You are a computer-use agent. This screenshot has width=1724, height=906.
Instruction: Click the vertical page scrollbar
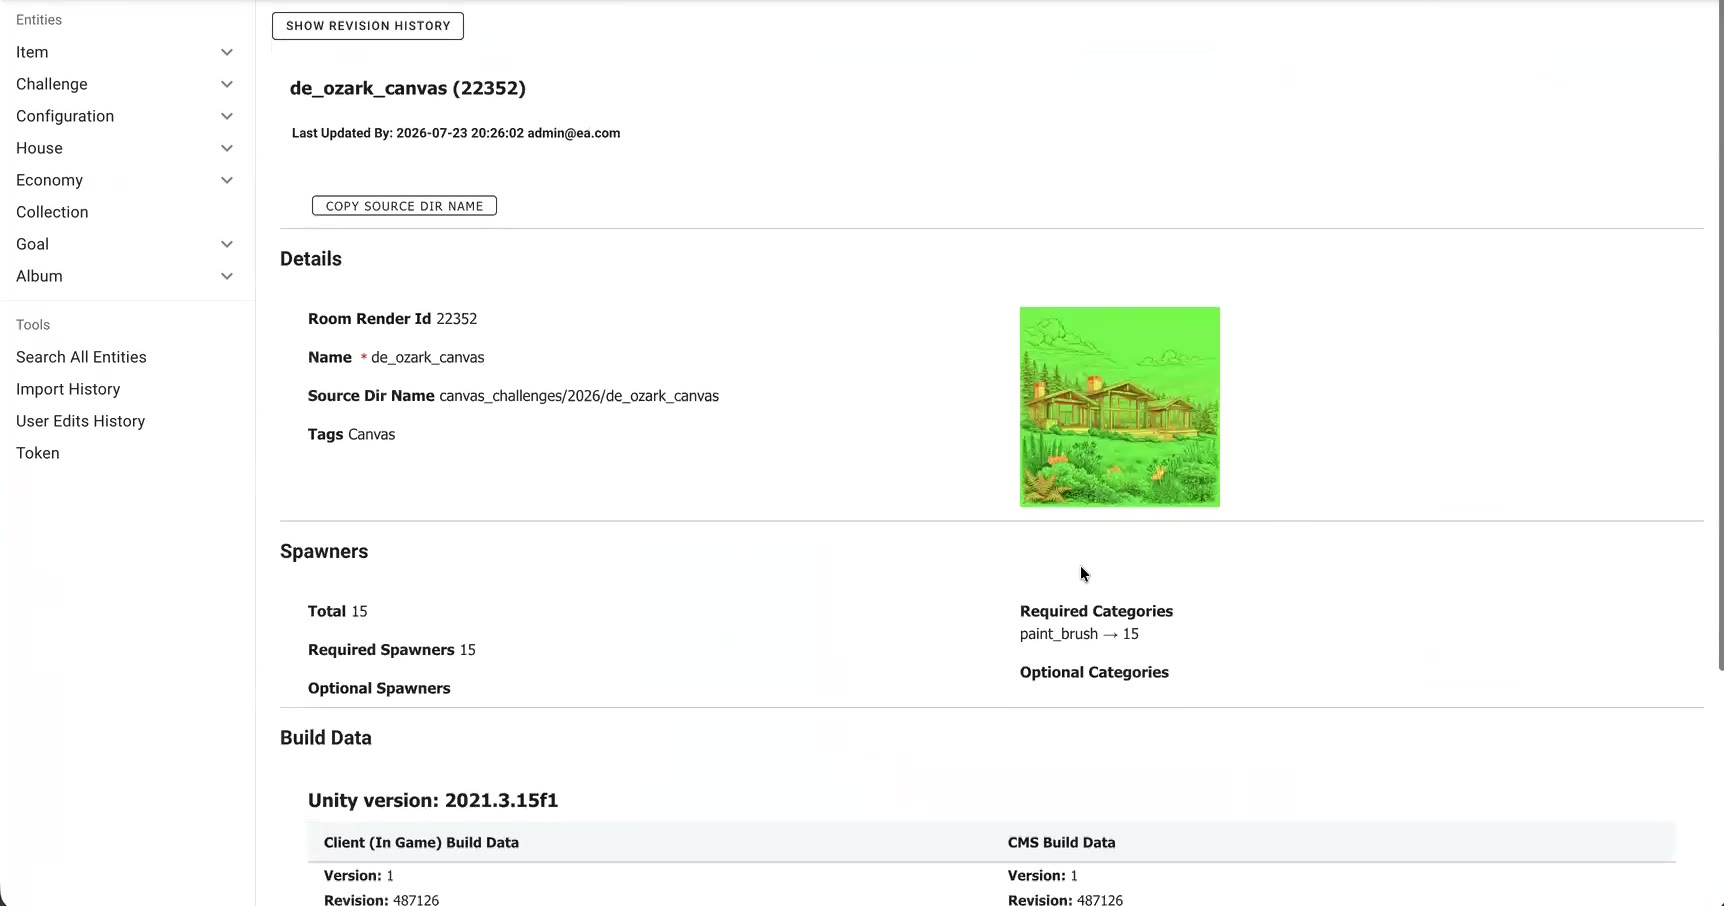point(1720,335)
